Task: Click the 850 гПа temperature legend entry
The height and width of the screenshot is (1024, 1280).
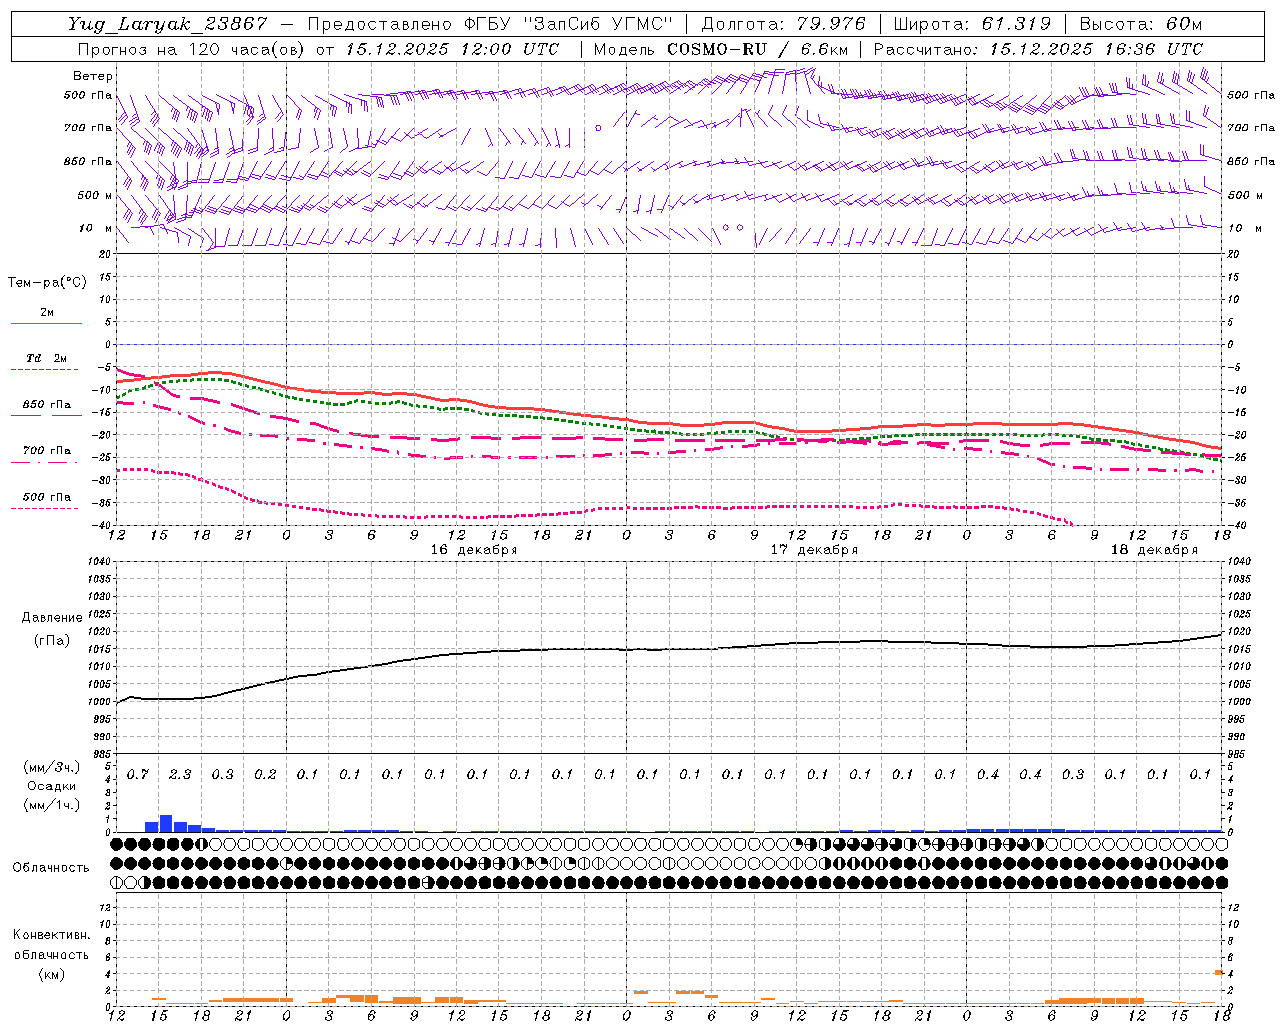Action: (47, 404)
